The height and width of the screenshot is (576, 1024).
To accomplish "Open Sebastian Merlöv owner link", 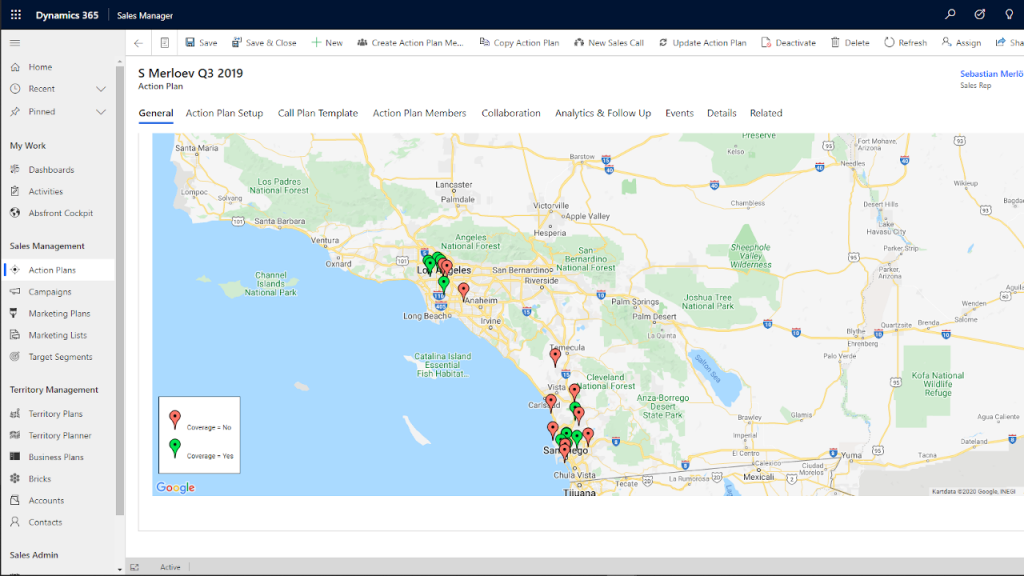I will (x=991, y=74).
